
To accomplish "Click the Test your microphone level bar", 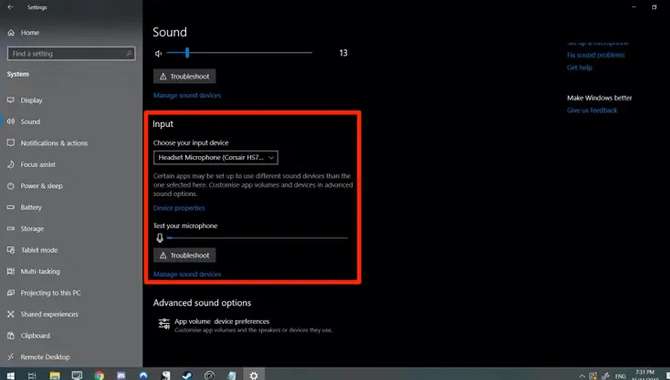I will [x=258, y=238].
